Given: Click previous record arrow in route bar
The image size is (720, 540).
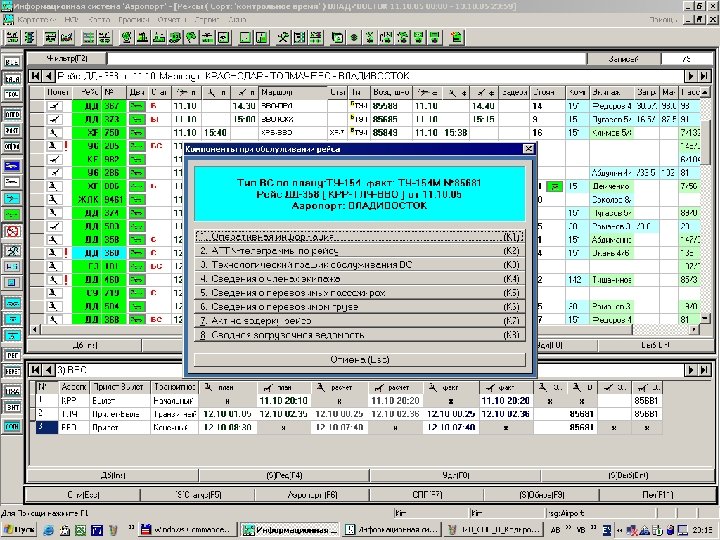Looking at the screenshot, I should (48, 76).
